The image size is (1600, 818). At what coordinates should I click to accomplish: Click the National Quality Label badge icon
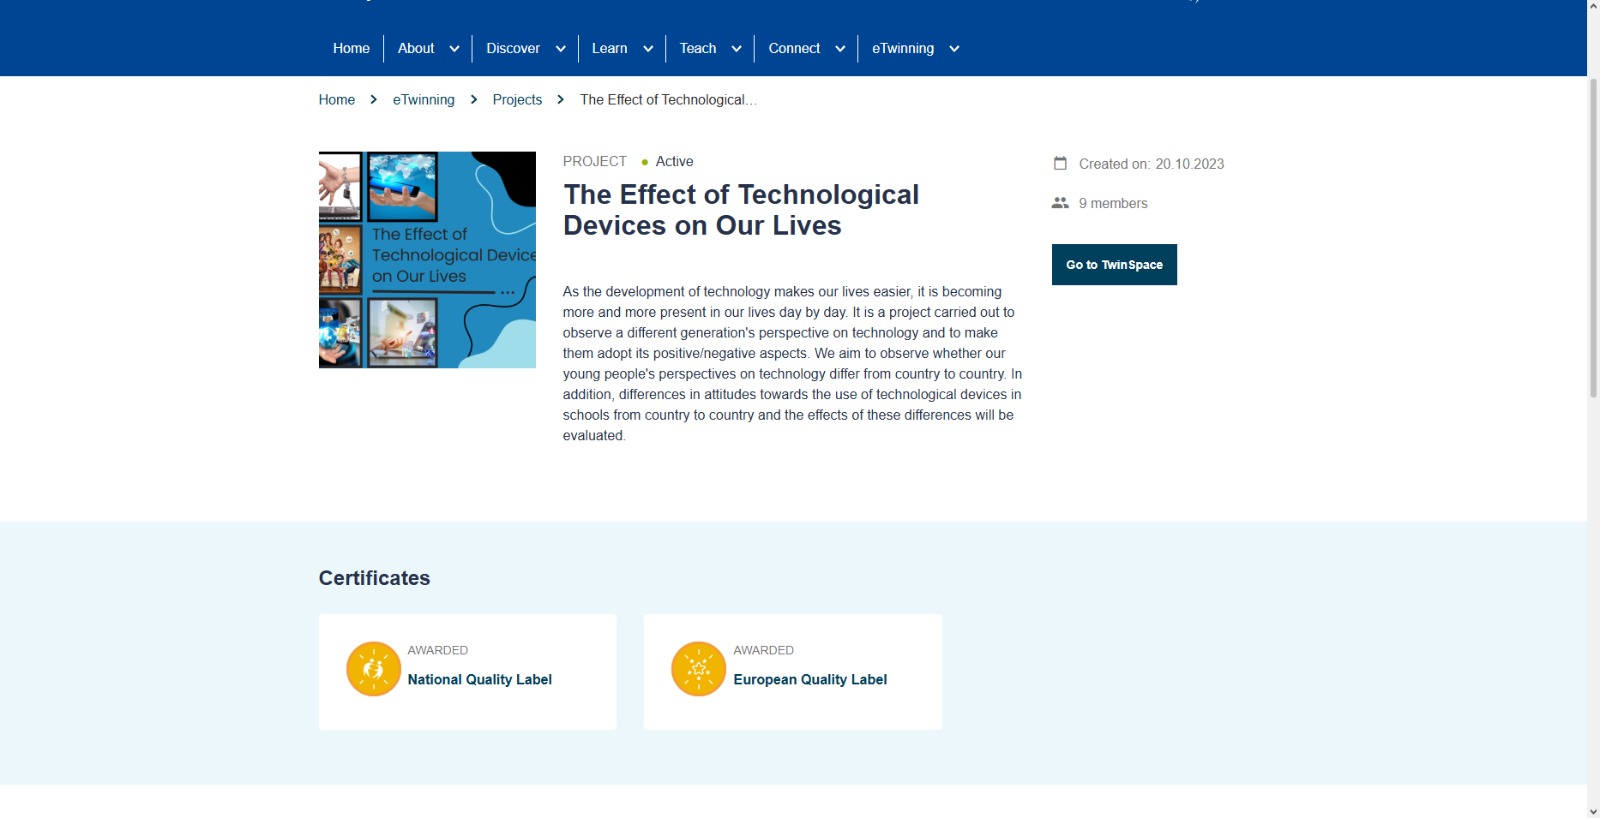pyautogui.click(x=373, y=669)
